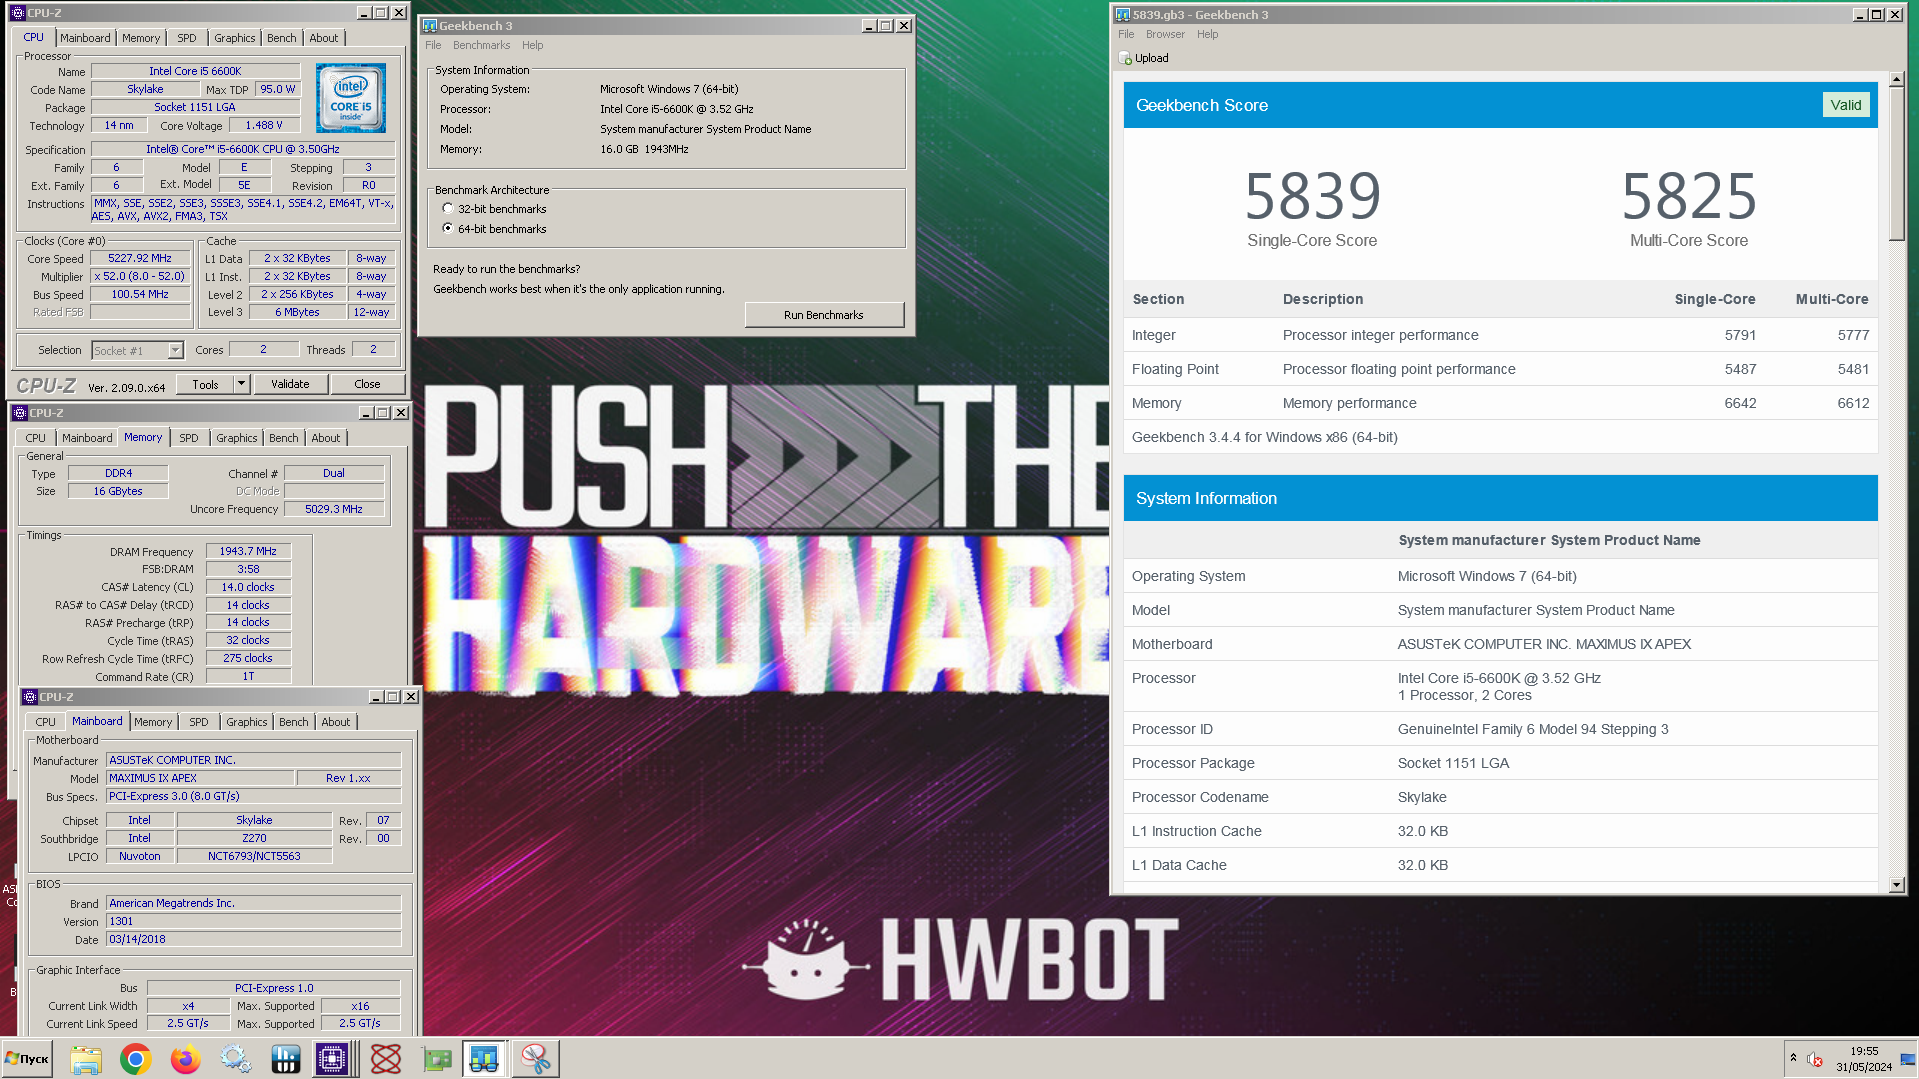Open the Mainboard tab in top CPU-Z
The height and width of the screenshot is (1079, 1919).
coord(85,38)
